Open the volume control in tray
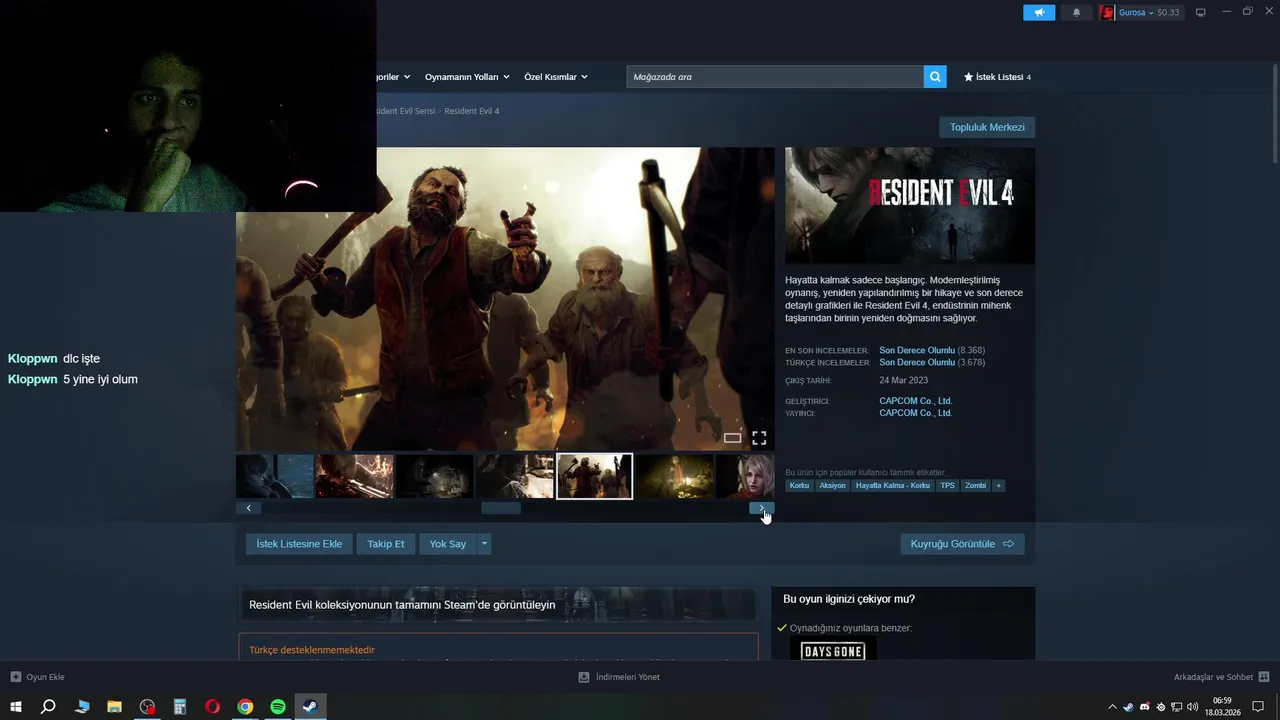 point(1193,707)
